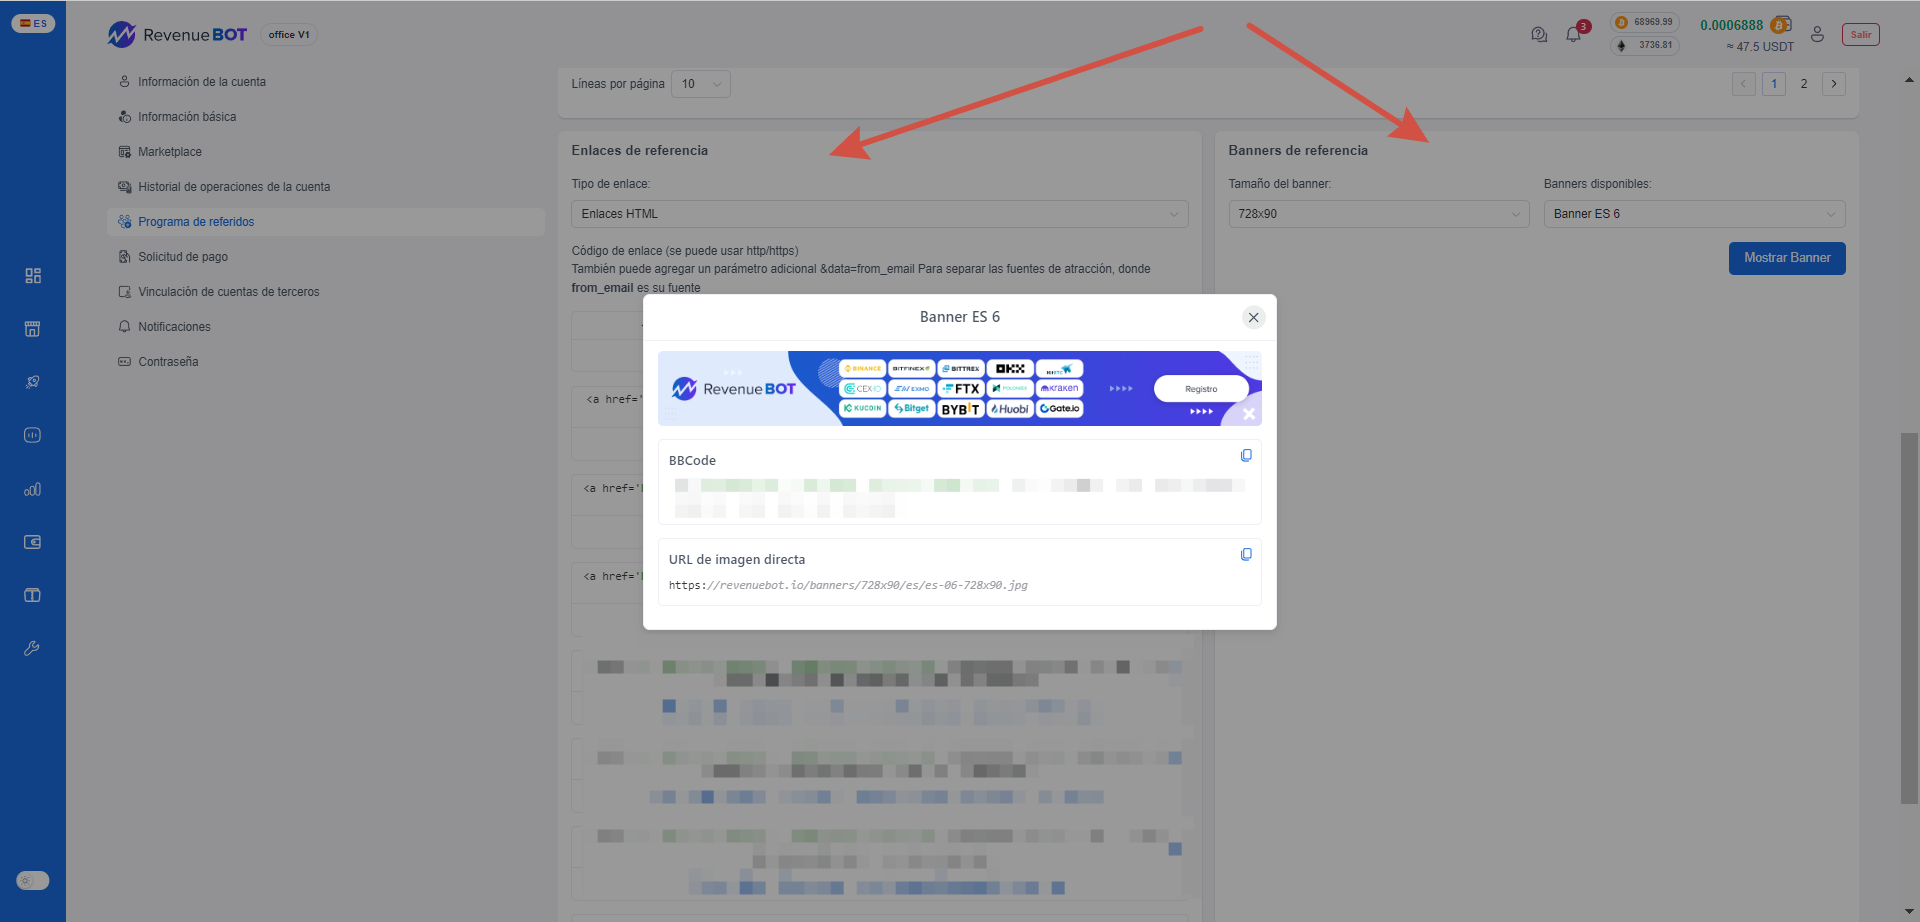This screenshot has width=1920, height=922.
Task: Open the bot panel icon in sidebar
Action: (33, 435)
